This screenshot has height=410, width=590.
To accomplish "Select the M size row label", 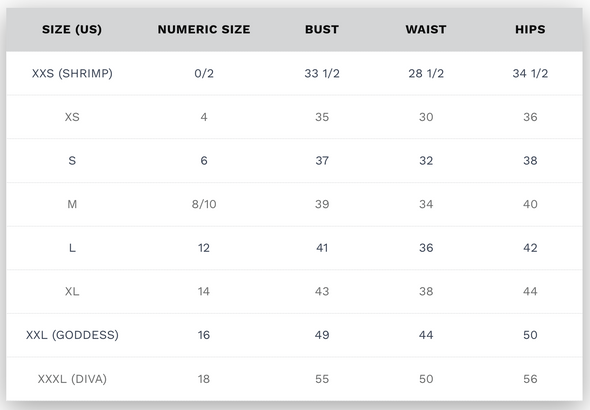I will click(72, 204).
